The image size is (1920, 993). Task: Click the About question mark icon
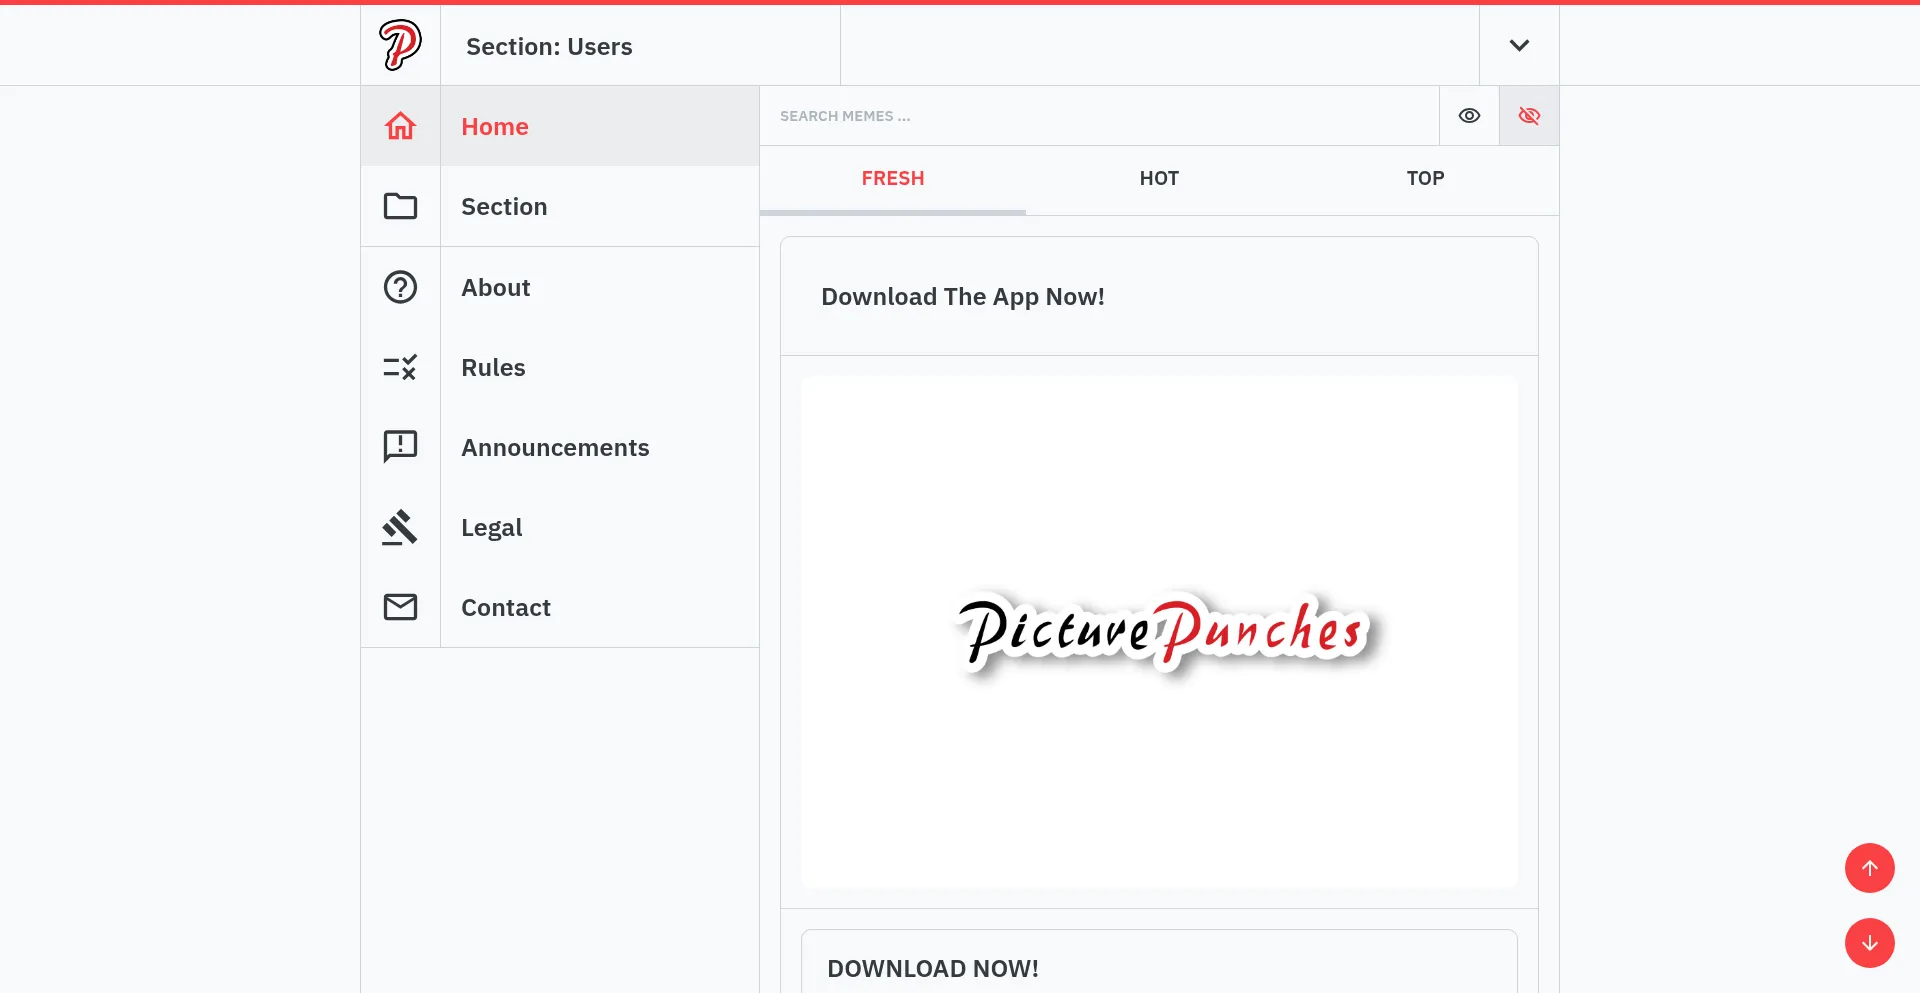point(400,287)
